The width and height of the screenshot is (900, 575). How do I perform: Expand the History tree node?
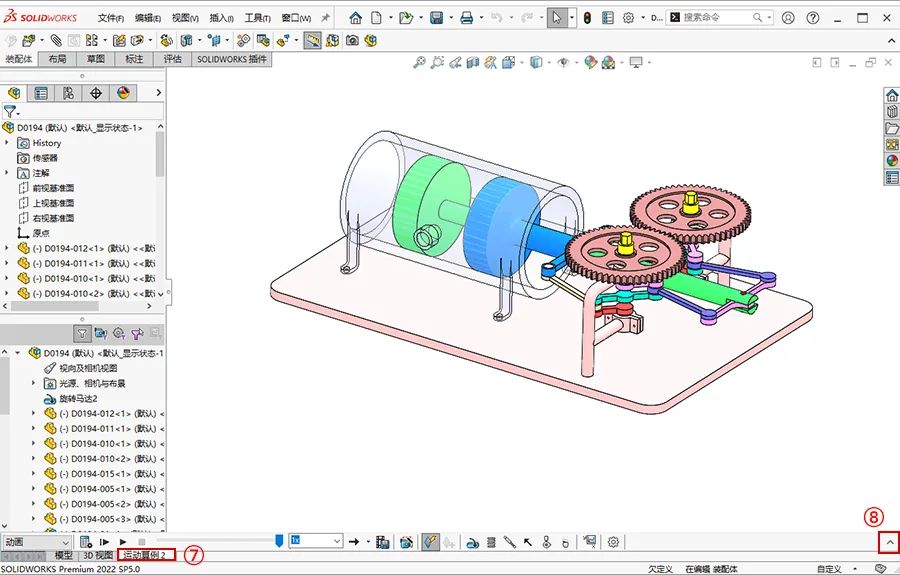7,142
